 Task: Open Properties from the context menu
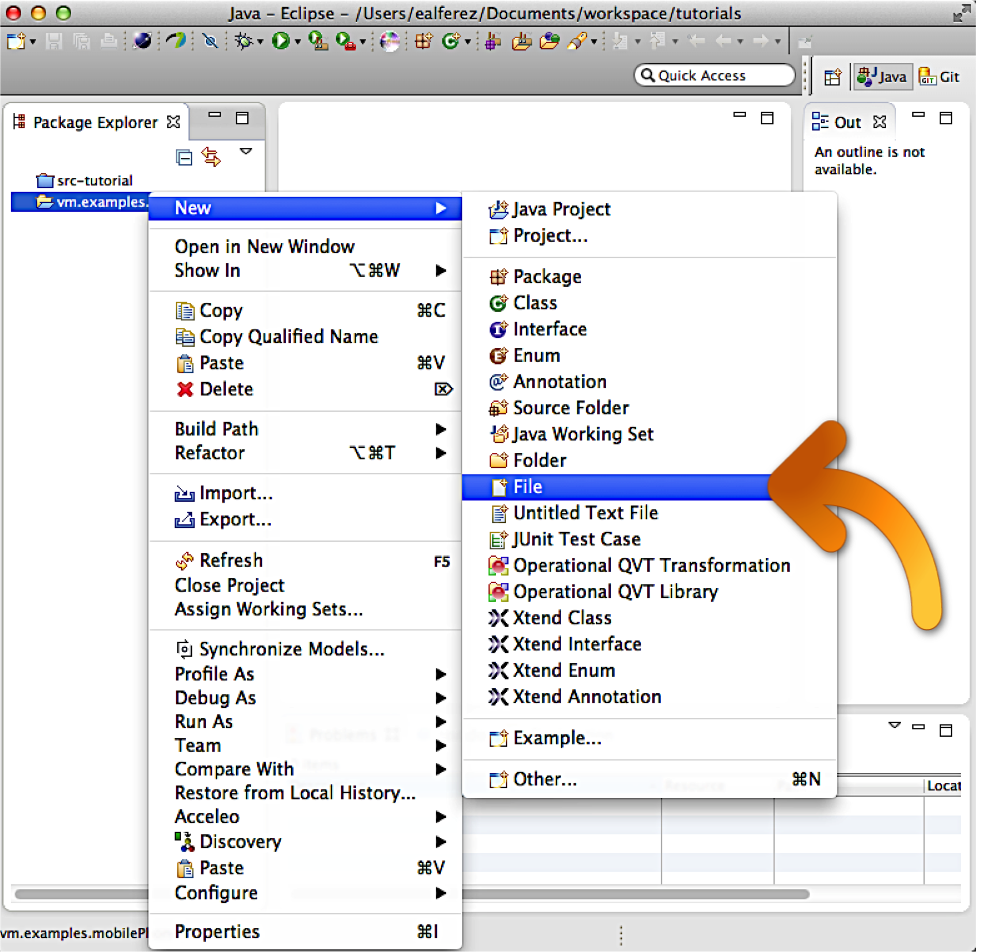pyautogui.click(x=305, y=931)
